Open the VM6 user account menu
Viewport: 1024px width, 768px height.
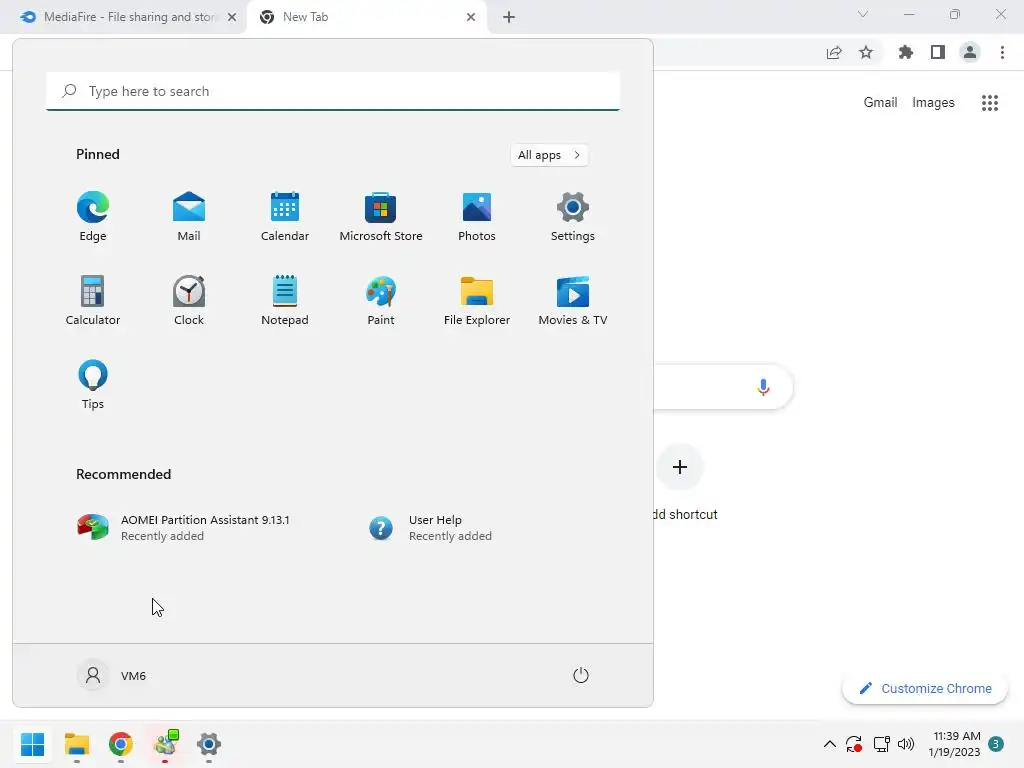[112, 675]
